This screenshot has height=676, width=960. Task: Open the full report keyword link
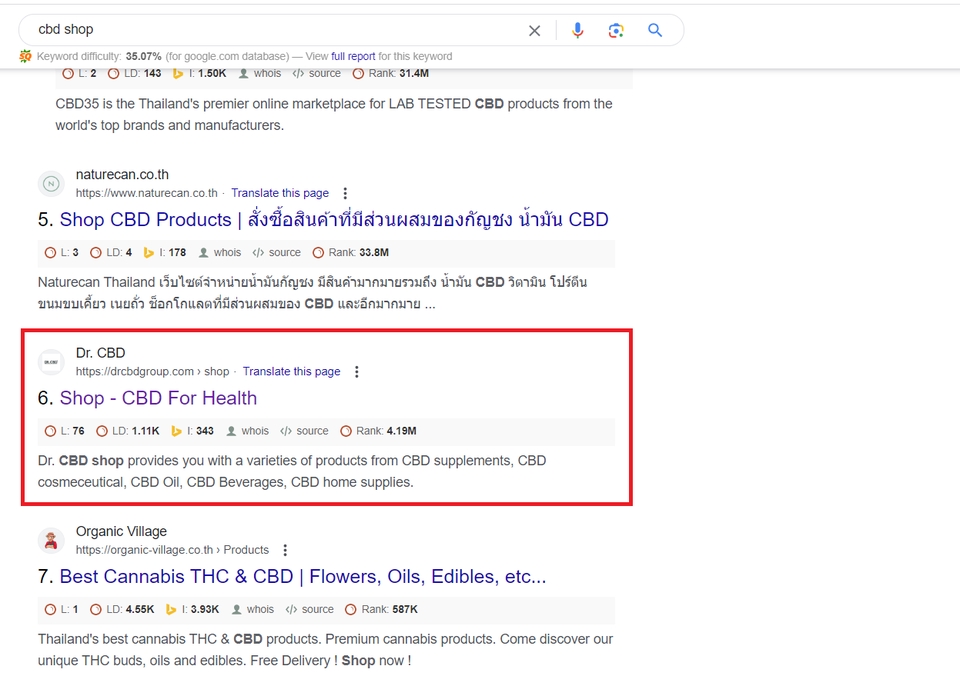click(x=353, y=56)
